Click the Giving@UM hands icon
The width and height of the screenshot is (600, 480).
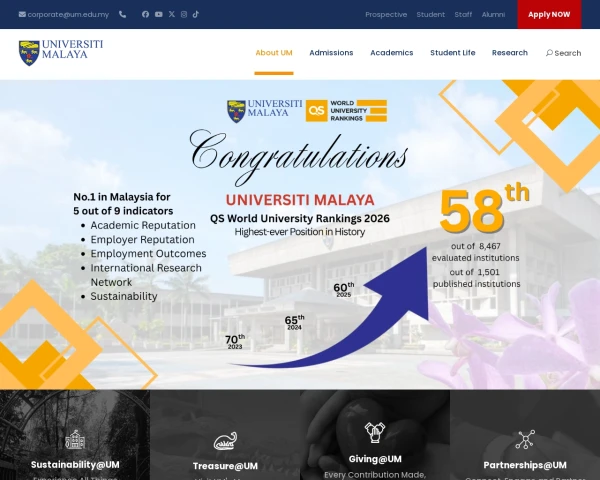point(375,433)
